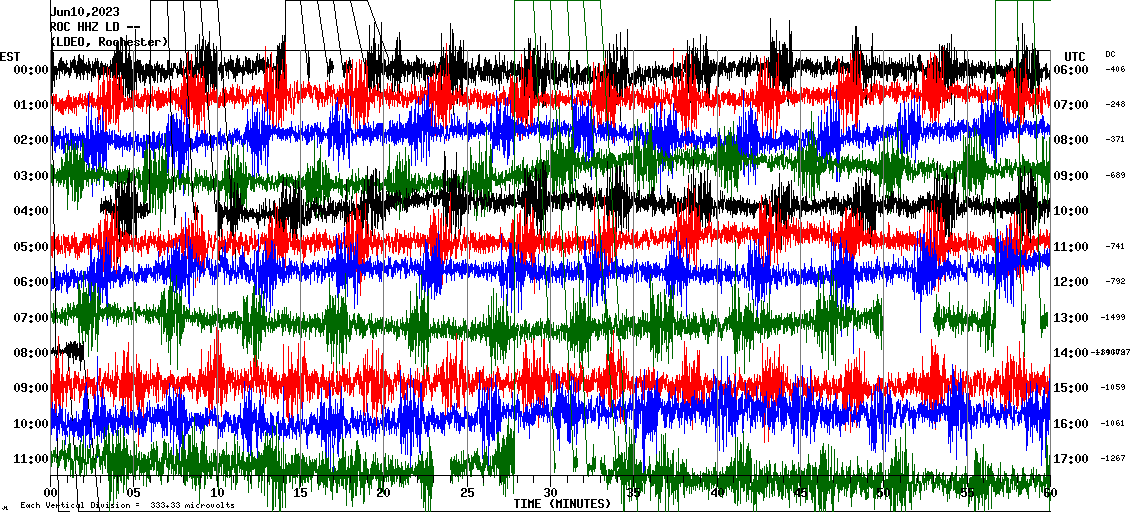Pick the UTC-side 11:00 time label
1130x519 pixels.
click(x=1071, y=247)
